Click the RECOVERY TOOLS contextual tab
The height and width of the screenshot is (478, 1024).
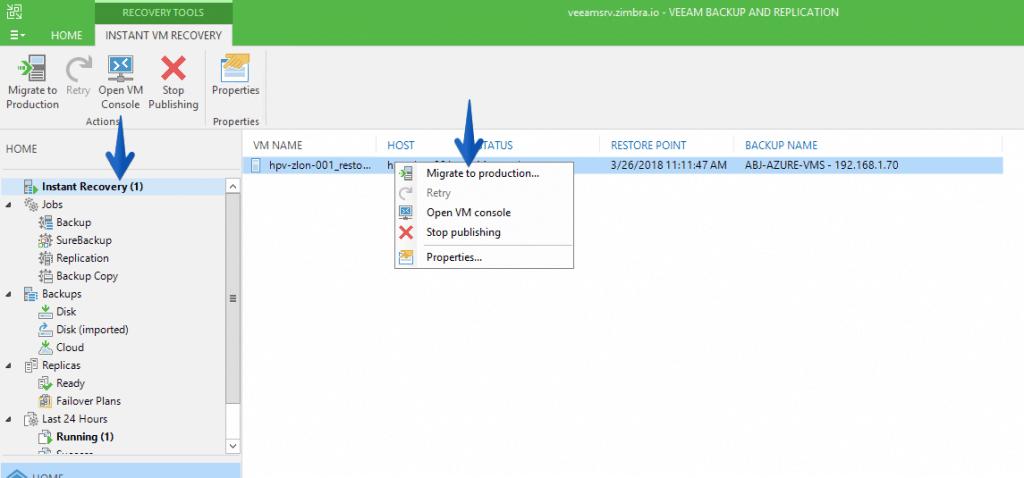point(163,12)
